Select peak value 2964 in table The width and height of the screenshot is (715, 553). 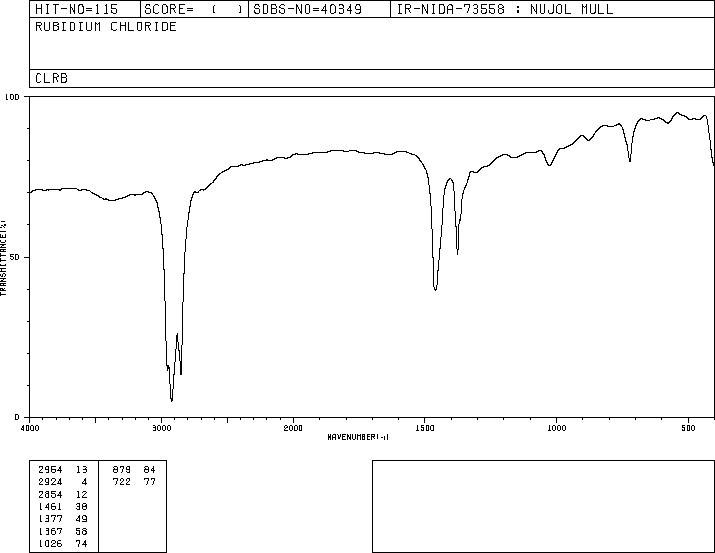pyautogui.click(x=50, y=470)
